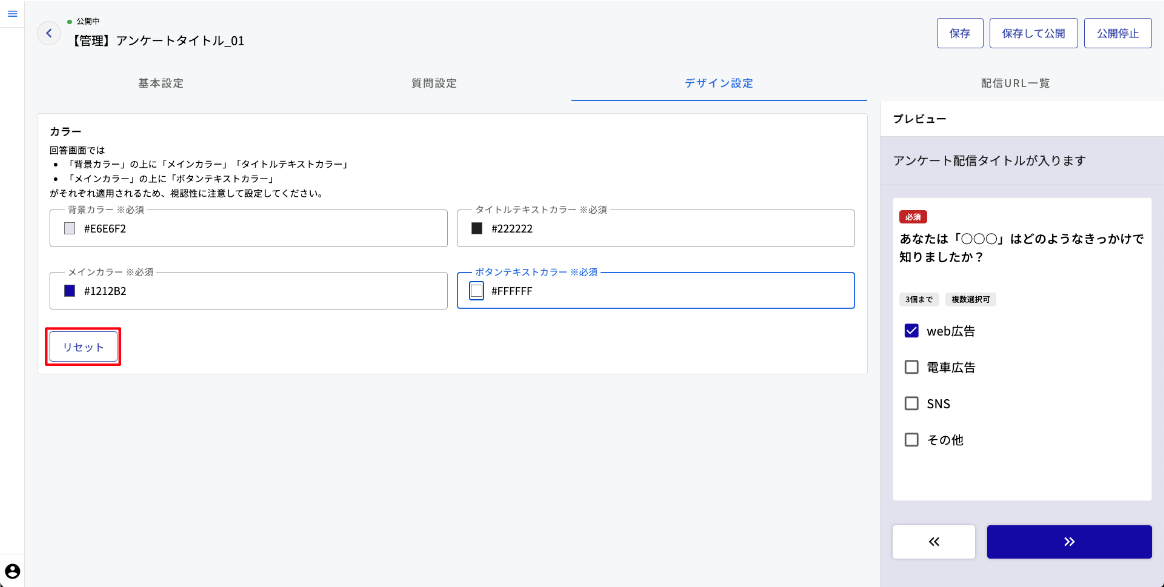The image size is (1164, 587).
Task: Click the プレビュー panel heading
Action: pyautogui.click(x=919, y=119)
